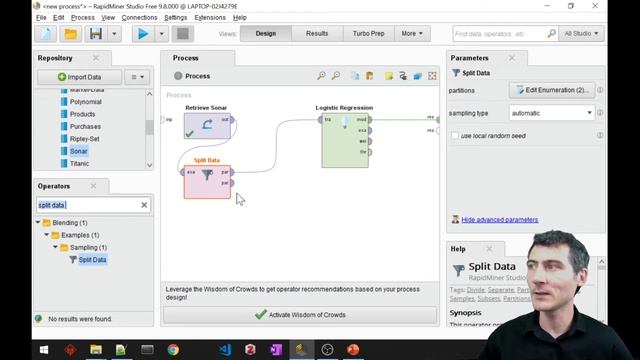Open the Help menu
Image resolution: width=640 pixels, height=360 pixels.
[240, 18]
